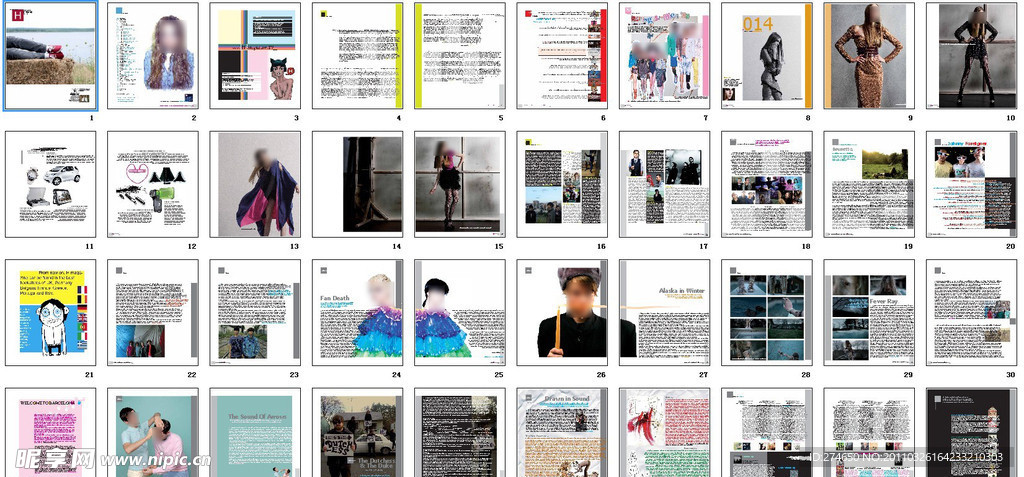Select page 5 with the yellow side strip
Screen dimensions: 1024x477
[x=460, y=56]
